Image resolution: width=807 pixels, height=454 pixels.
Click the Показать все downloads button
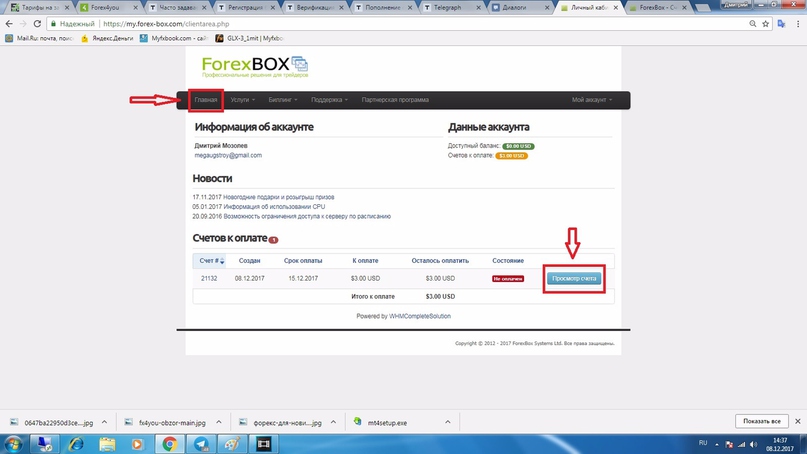pyautogui.click(x=762, y=421)
